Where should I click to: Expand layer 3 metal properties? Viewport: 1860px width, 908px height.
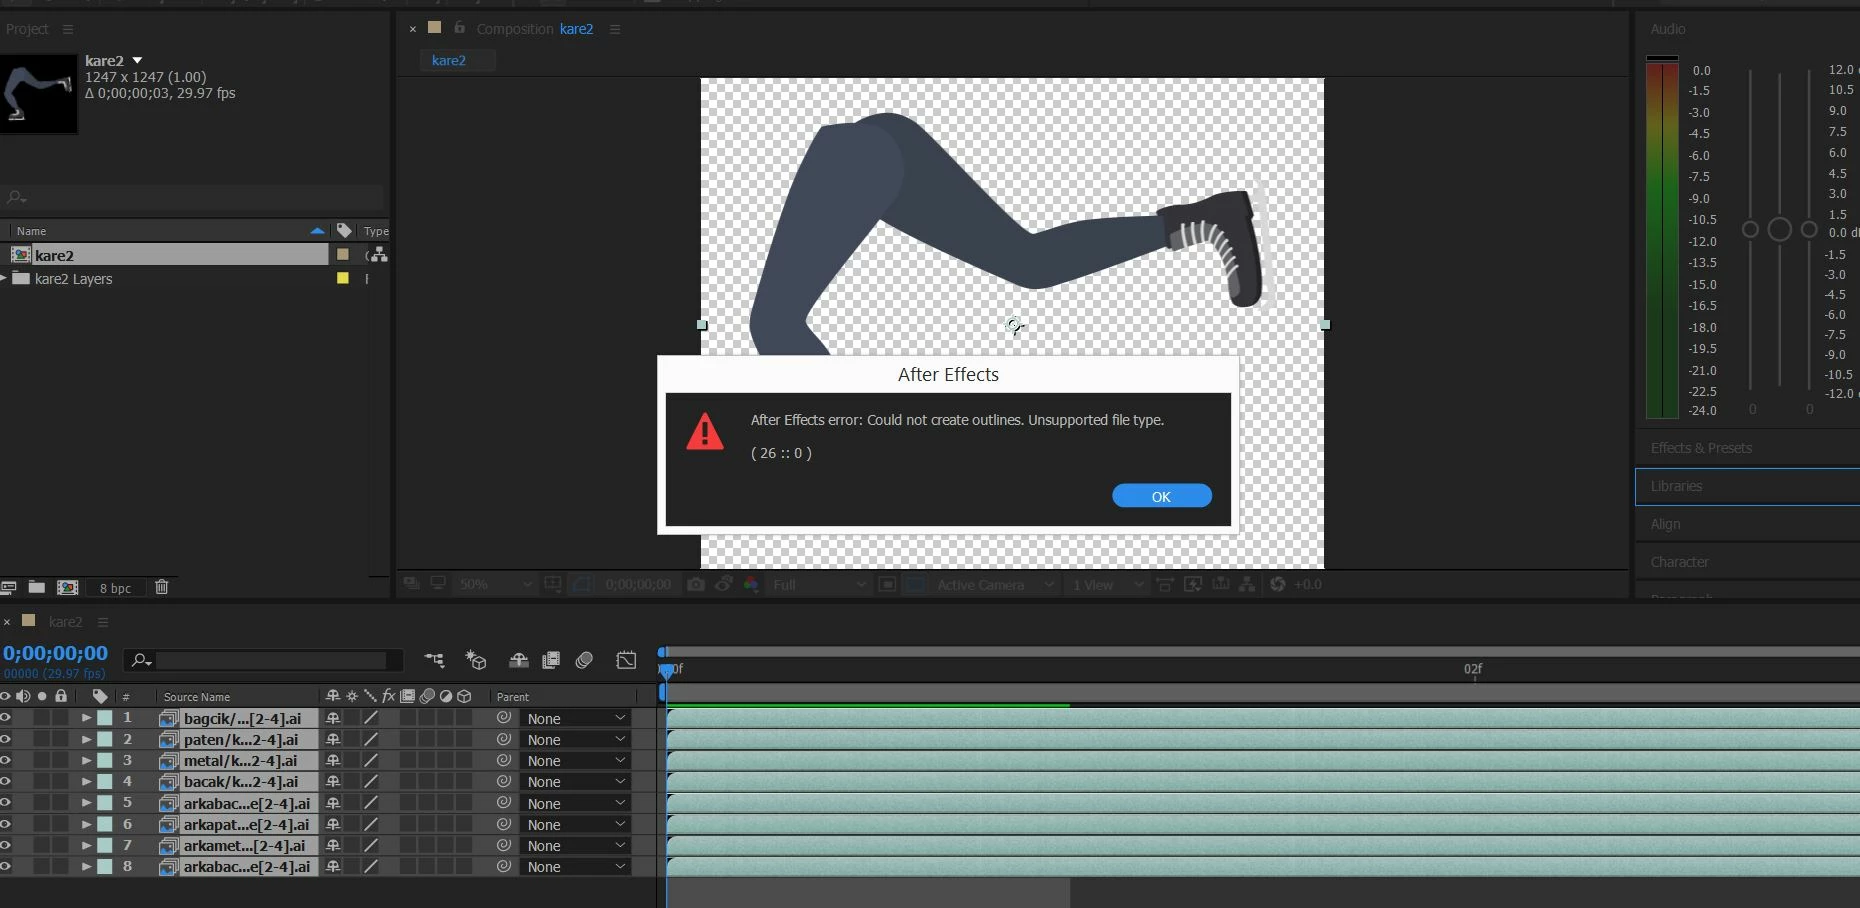coord(86,760)
